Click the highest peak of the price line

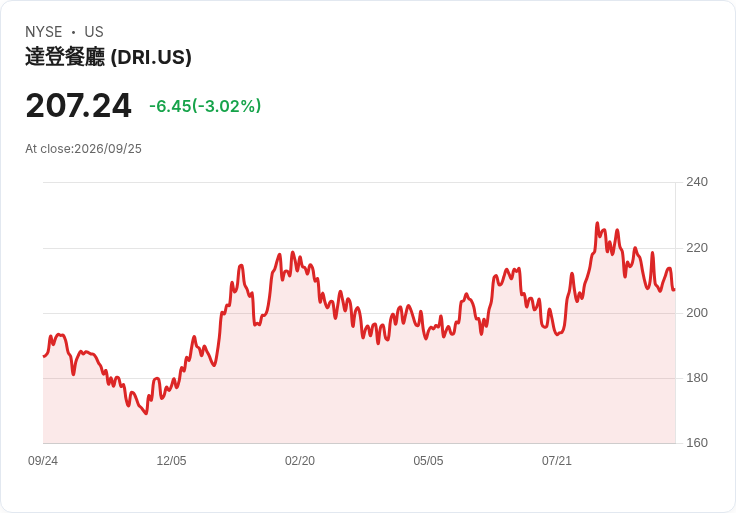[598, 223]
